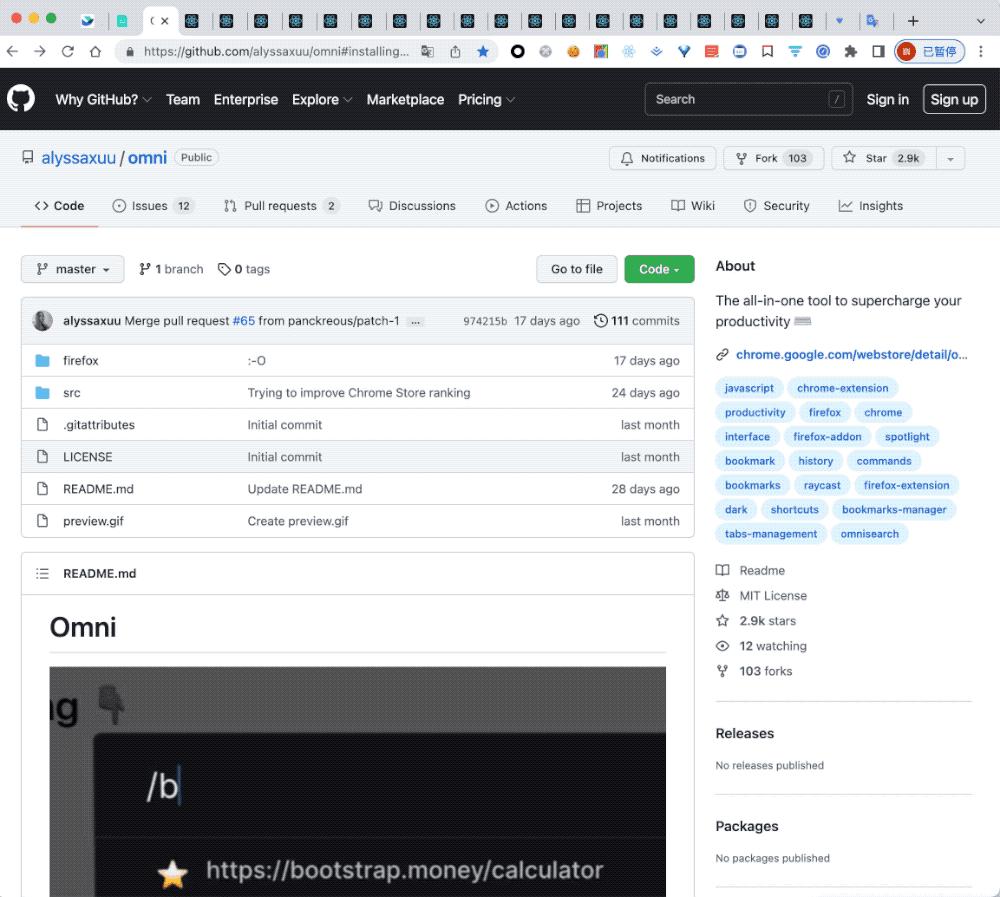The image size is (1000, 897).
Task: Select the javascript topic tag
Action: coord(749,388)
